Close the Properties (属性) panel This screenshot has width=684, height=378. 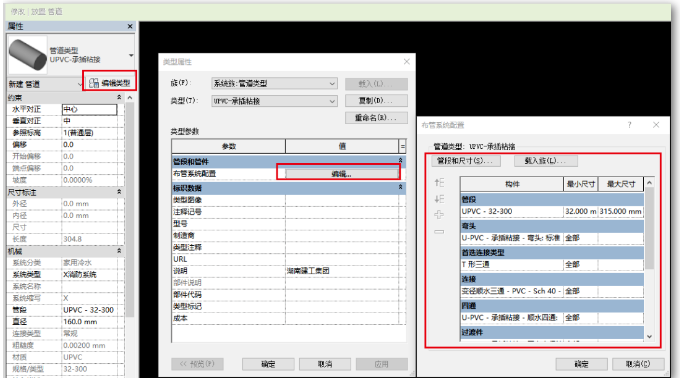pyautogui.click(x=130, y=27)
